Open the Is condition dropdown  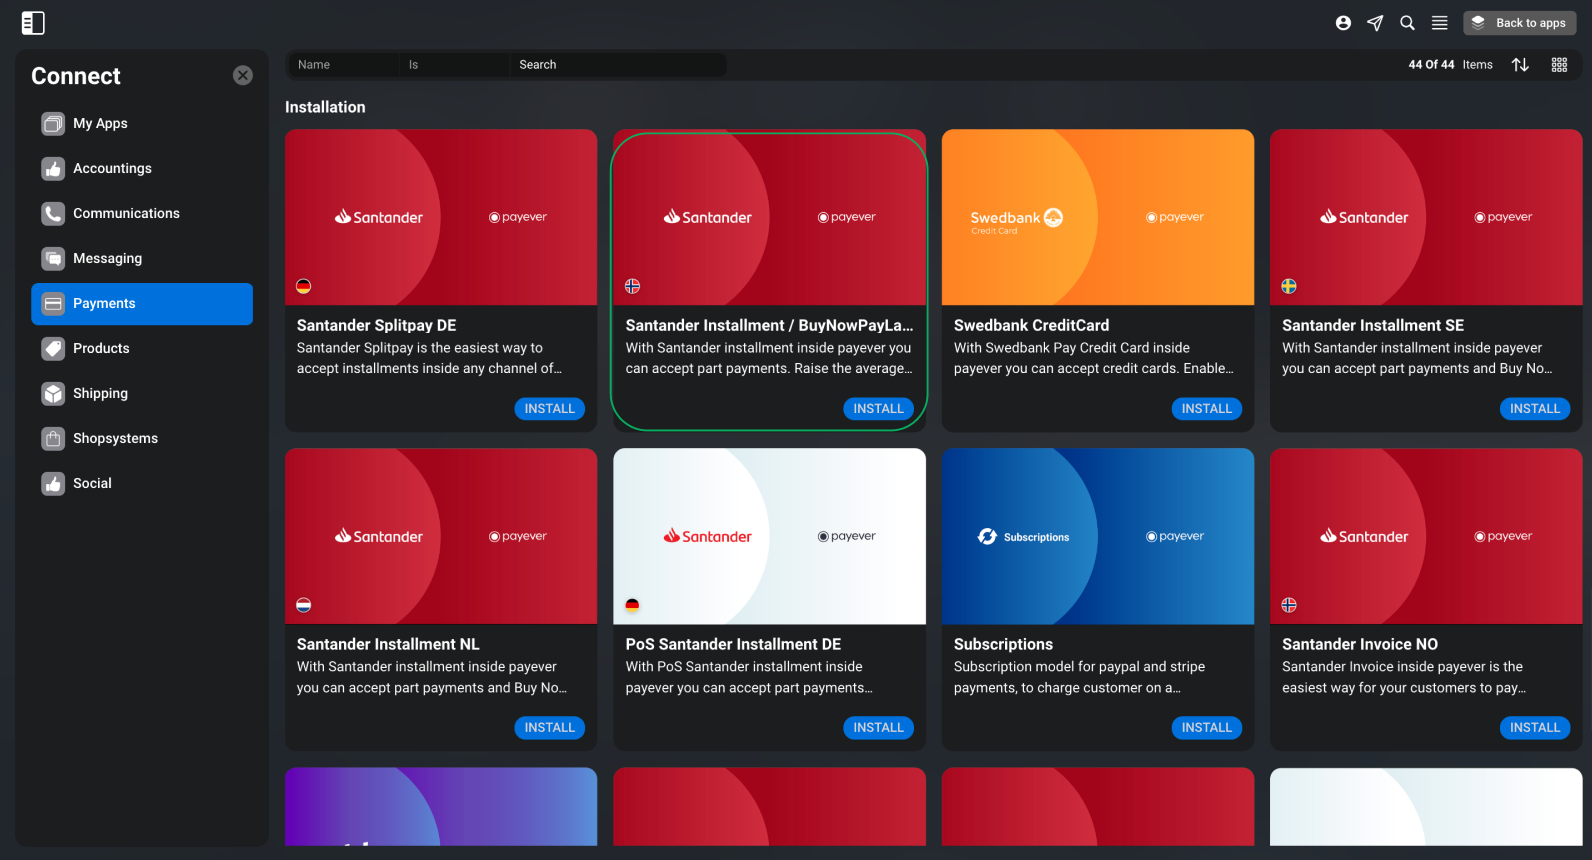click(x=454, y=65)
